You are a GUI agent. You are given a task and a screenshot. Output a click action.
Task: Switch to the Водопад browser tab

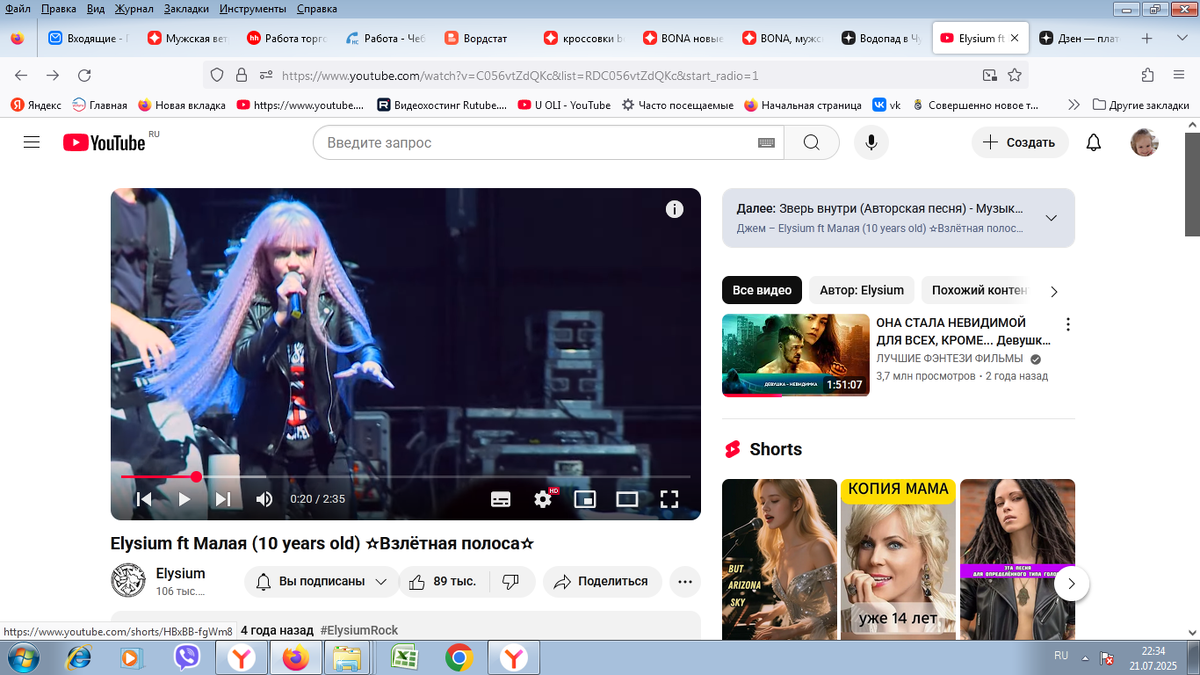pyautogui.click(x=880, y=39)
